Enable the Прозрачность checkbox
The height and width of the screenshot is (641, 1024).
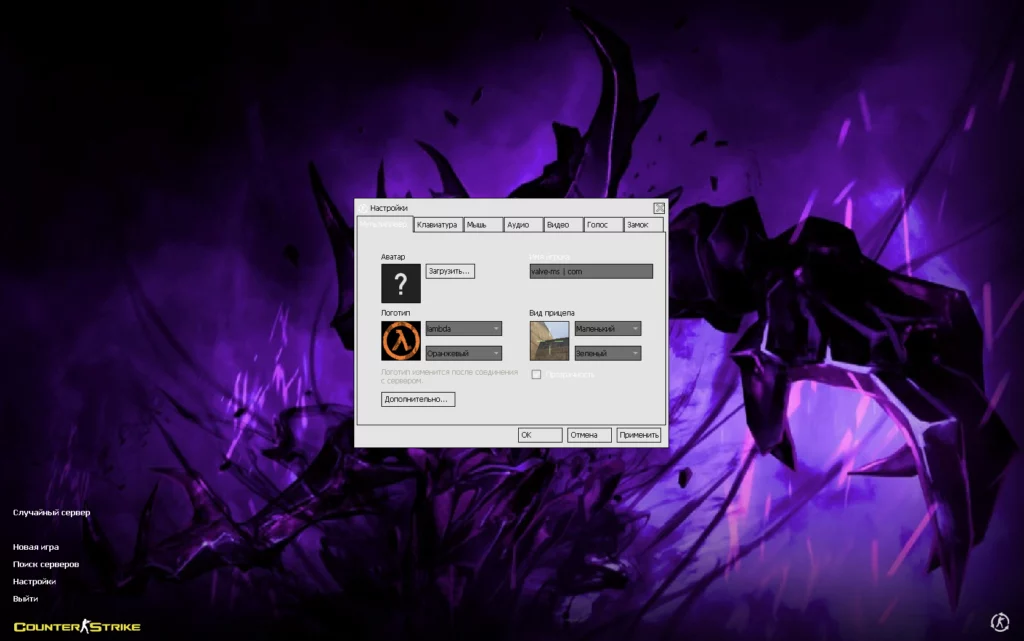click(x=536, y=374)
